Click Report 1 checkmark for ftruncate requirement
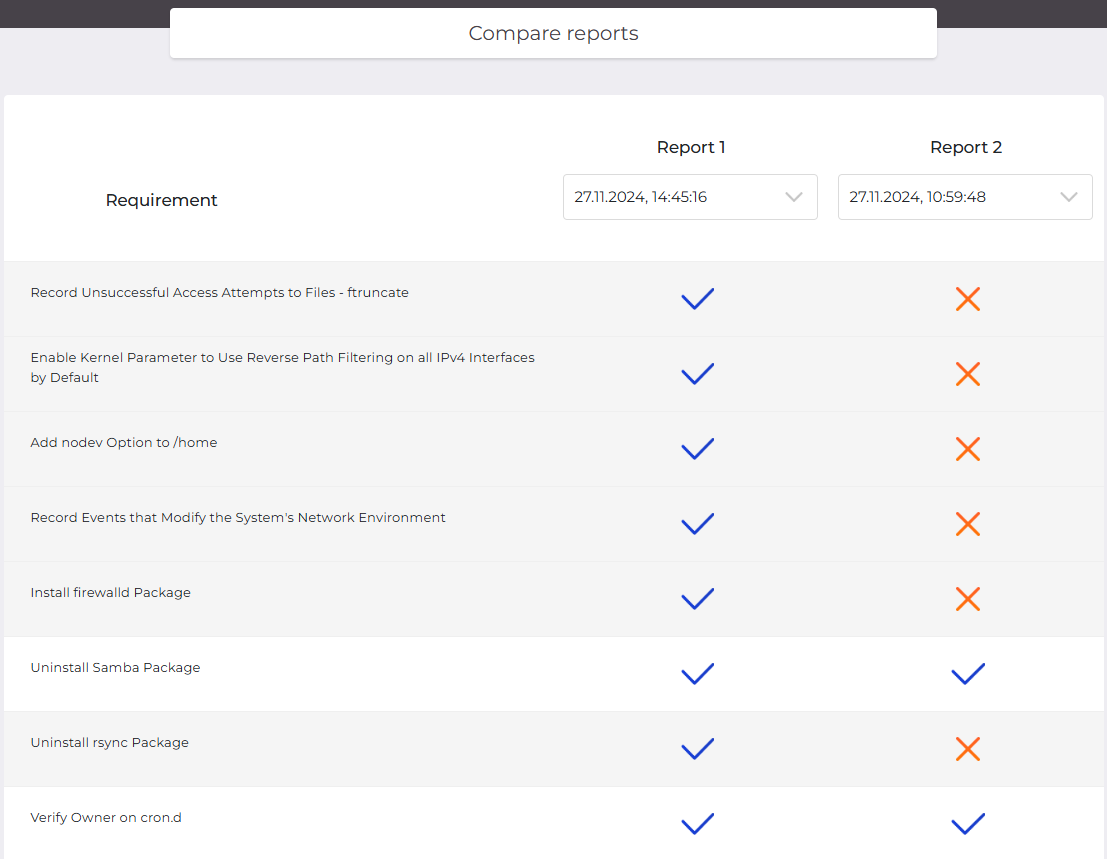The width and height of the screenshot is (1107, 859). pos(697,299)
